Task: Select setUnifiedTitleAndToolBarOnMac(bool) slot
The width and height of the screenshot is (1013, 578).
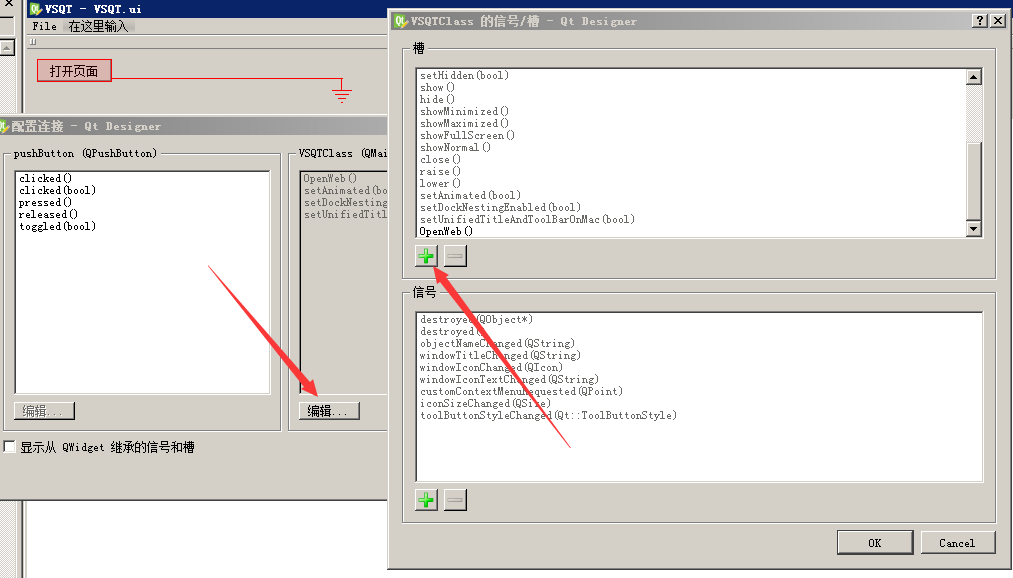Action: [527, 220]
